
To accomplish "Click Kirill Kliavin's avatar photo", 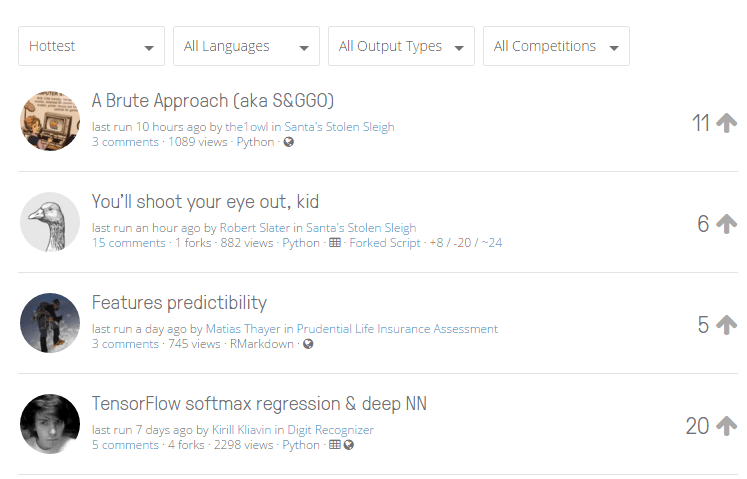I will click(x=50, y=424).
